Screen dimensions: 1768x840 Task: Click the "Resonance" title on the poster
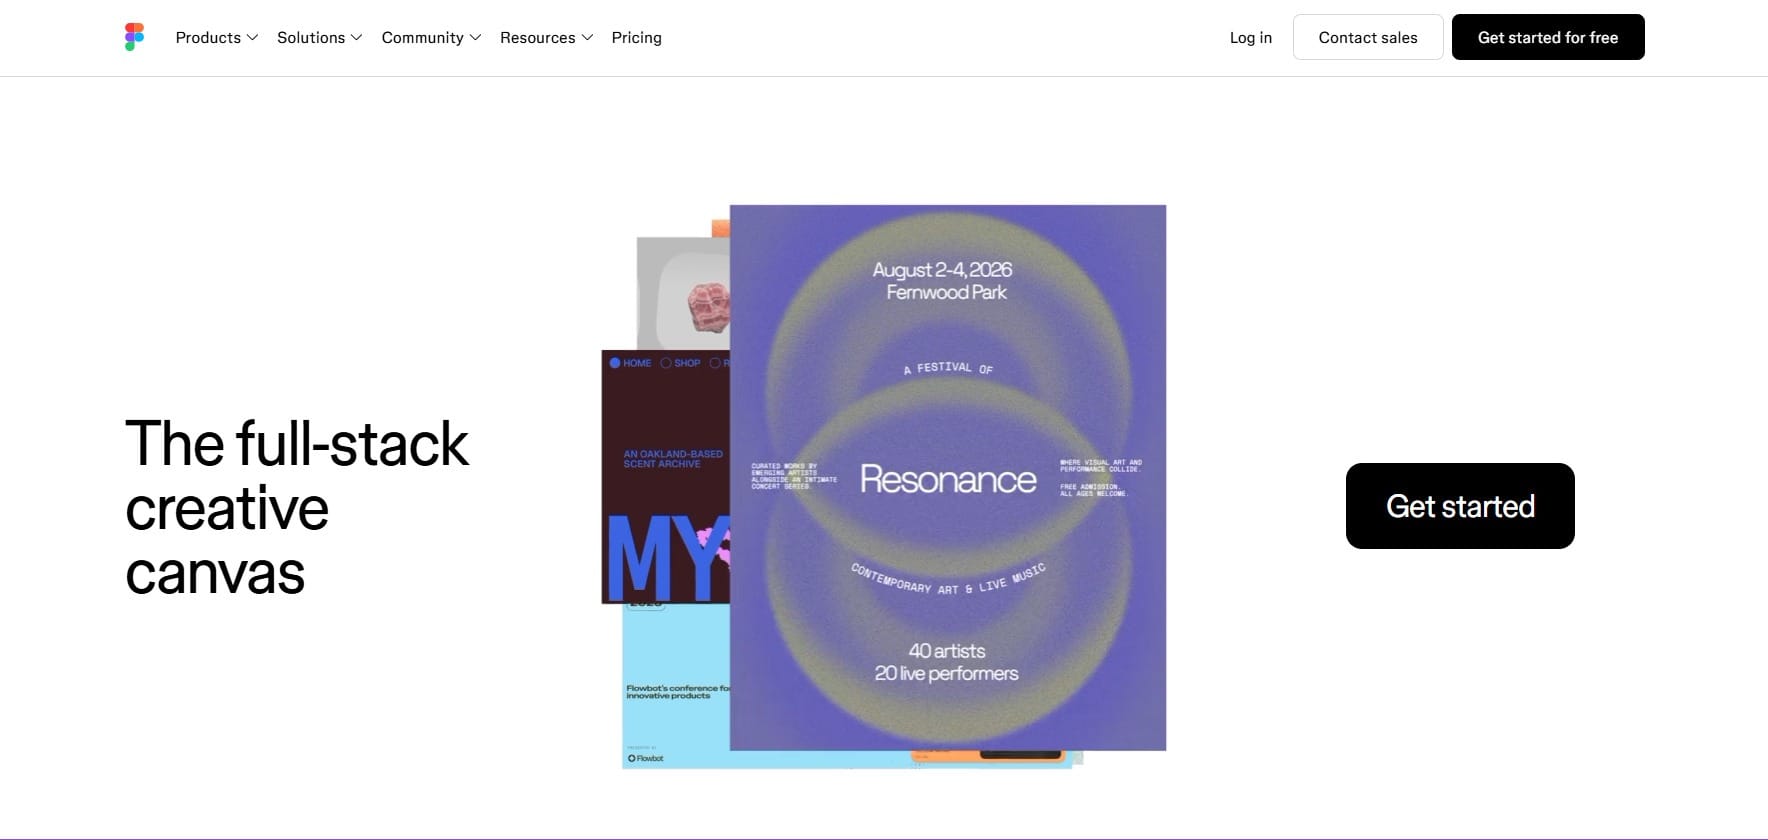click(x=948, y=479)
